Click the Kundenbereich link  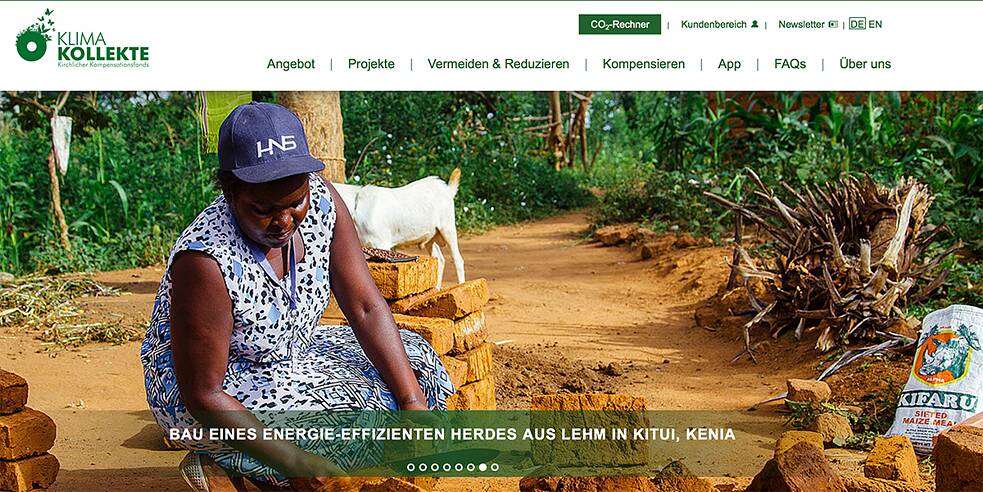pos(713,24)
